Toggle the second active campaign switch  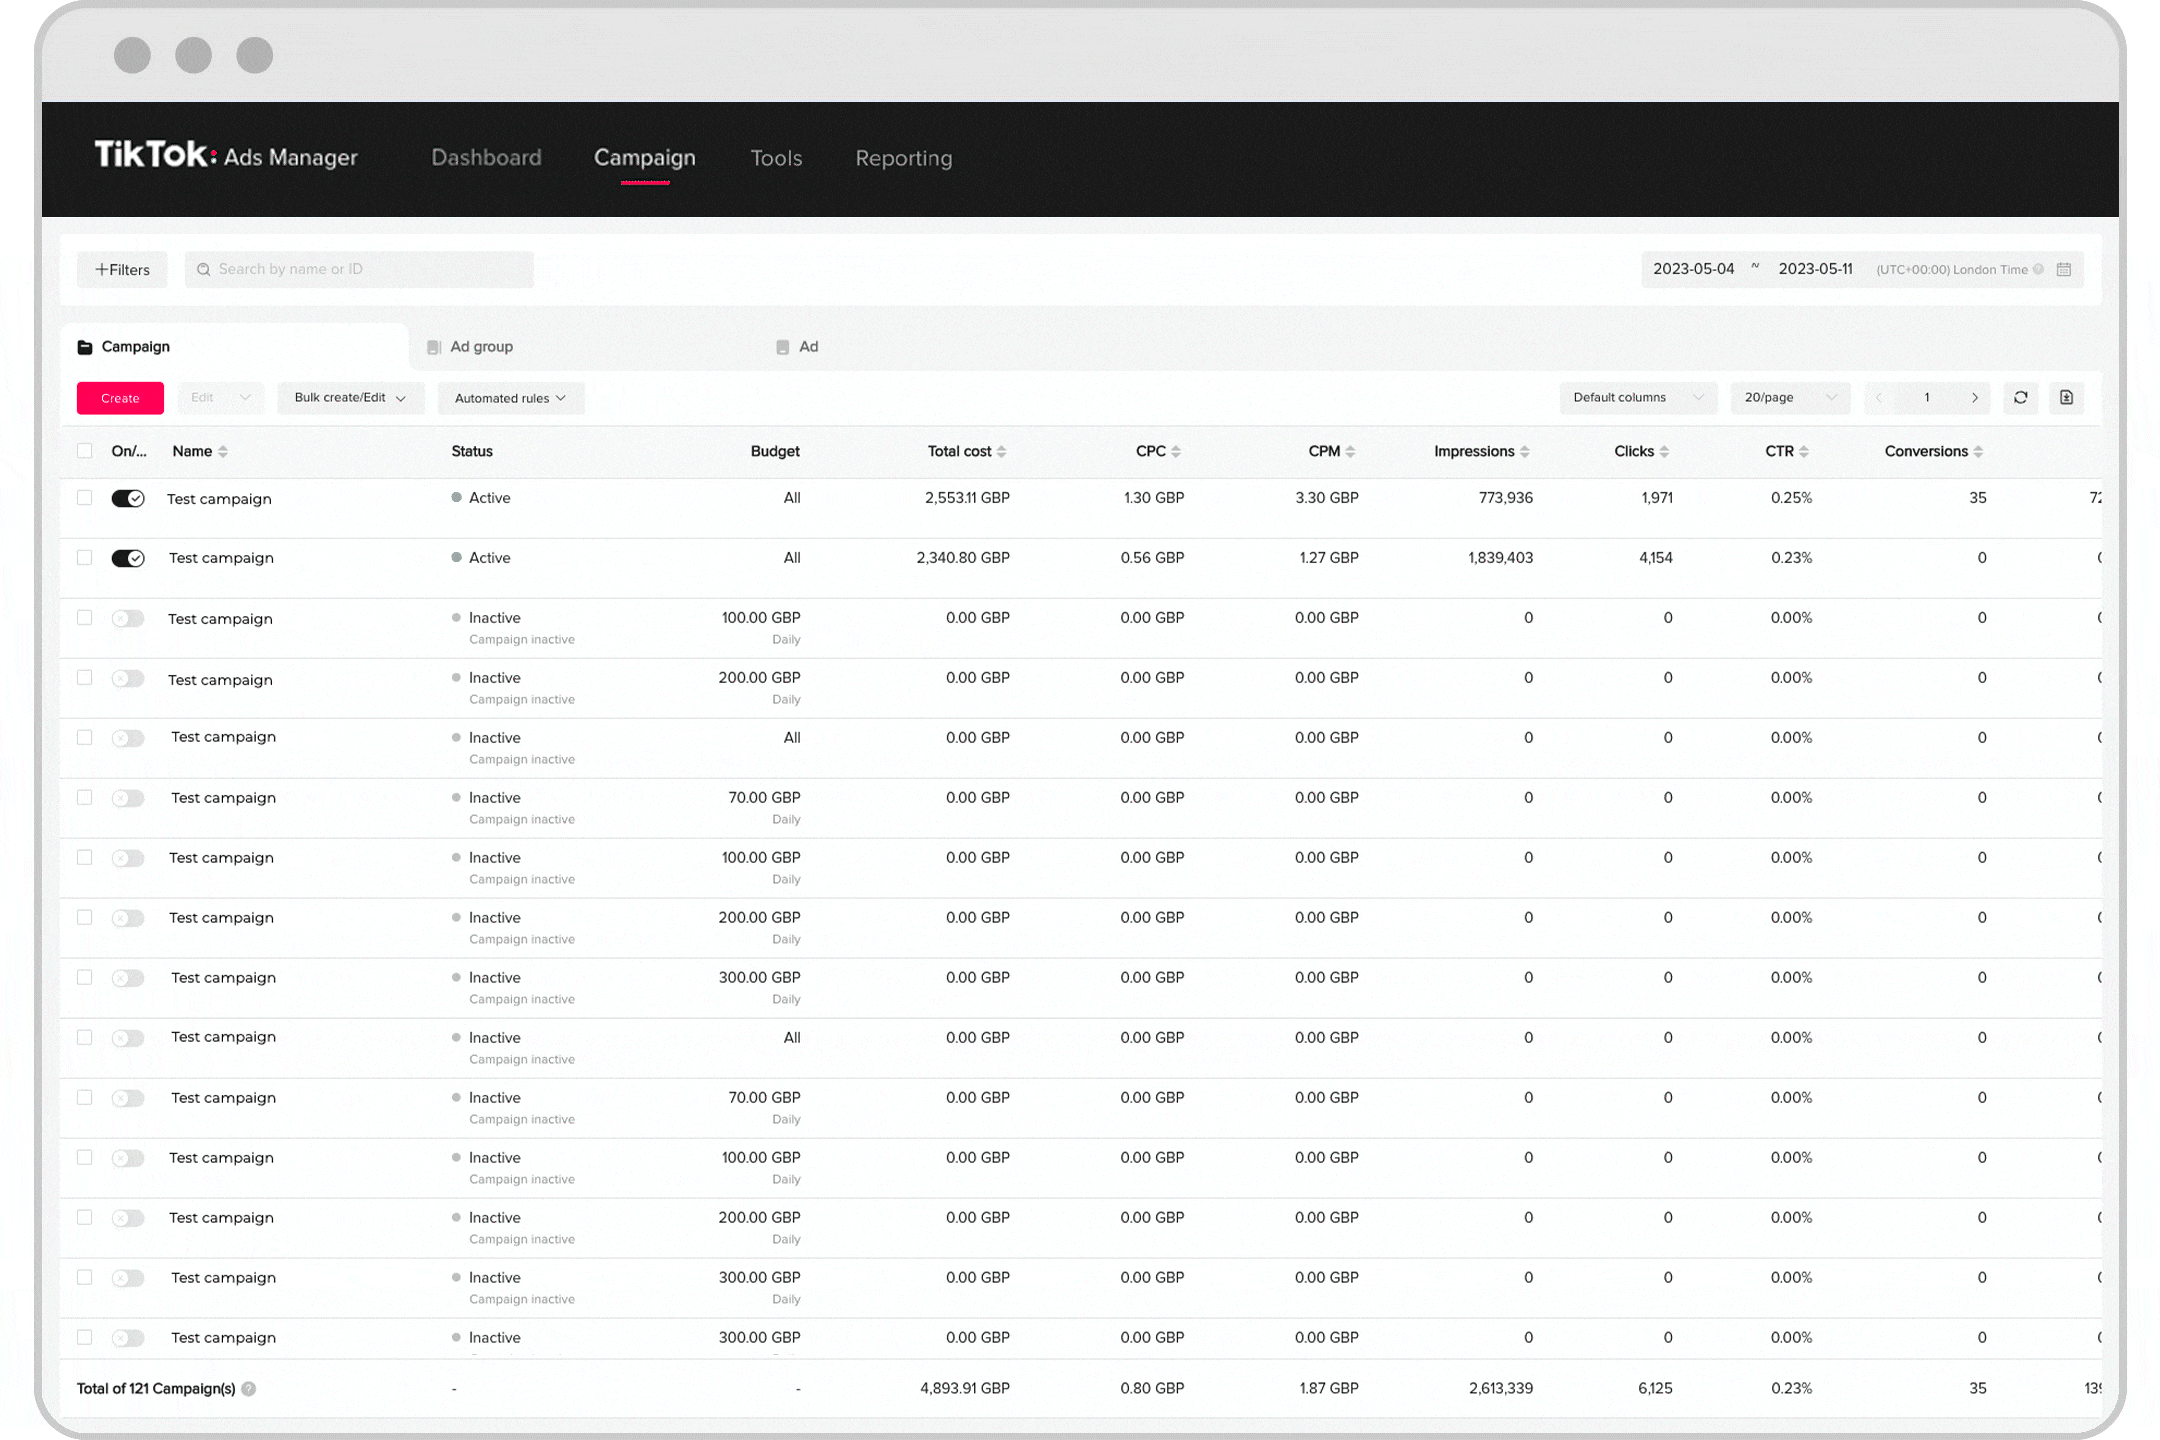127,558
